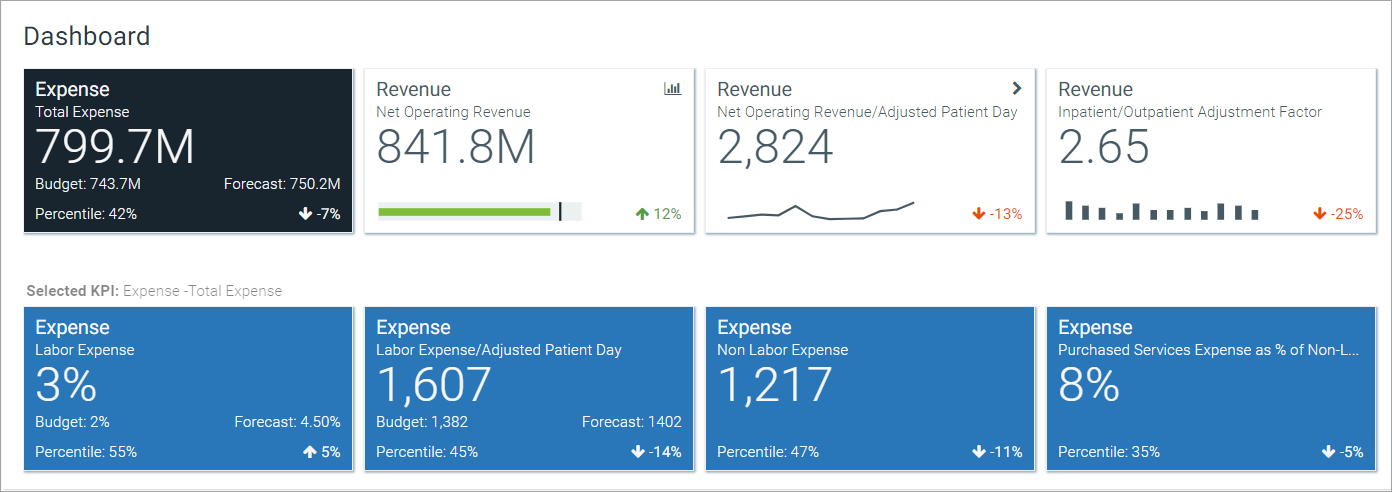Image resolution: width=1392 pixels, height=492 pixels.
Task: Select the Net Operating Revenue 841.8M value
Action: coord(456,148)
